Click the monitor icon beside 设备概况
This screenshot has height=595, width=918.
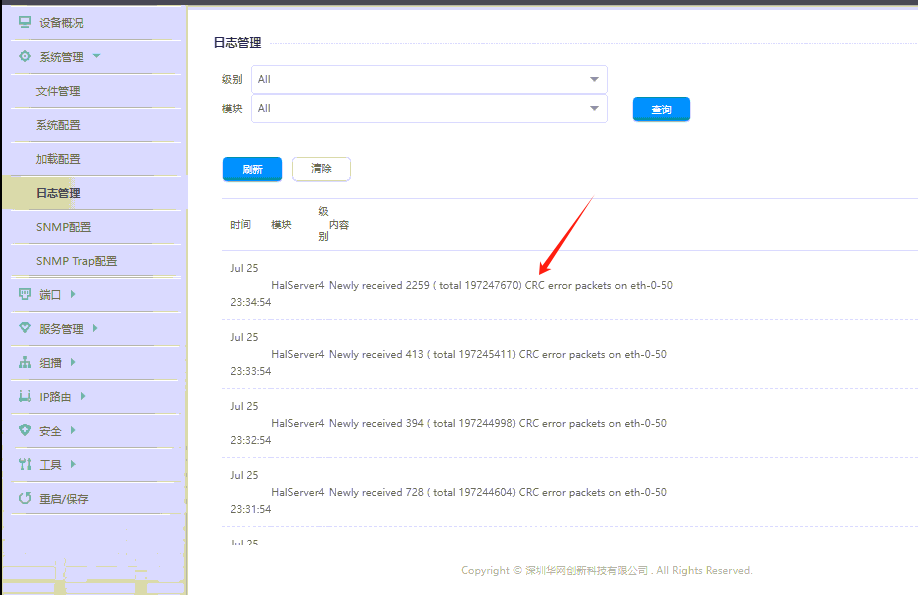pos(25,22)
